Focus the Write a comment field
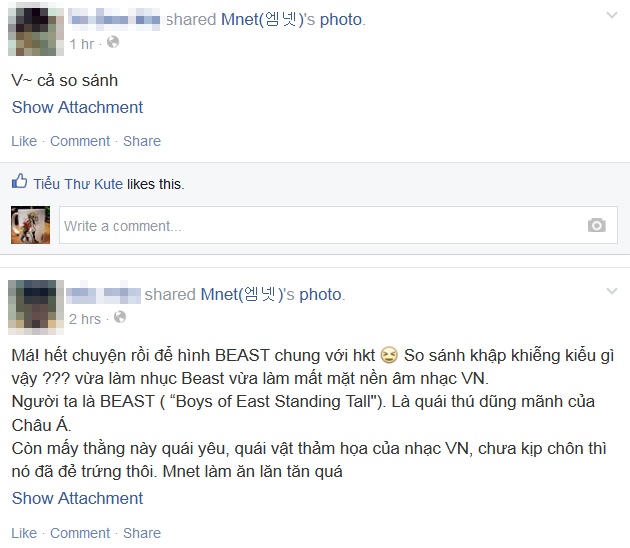 click(x=338, y=225)
